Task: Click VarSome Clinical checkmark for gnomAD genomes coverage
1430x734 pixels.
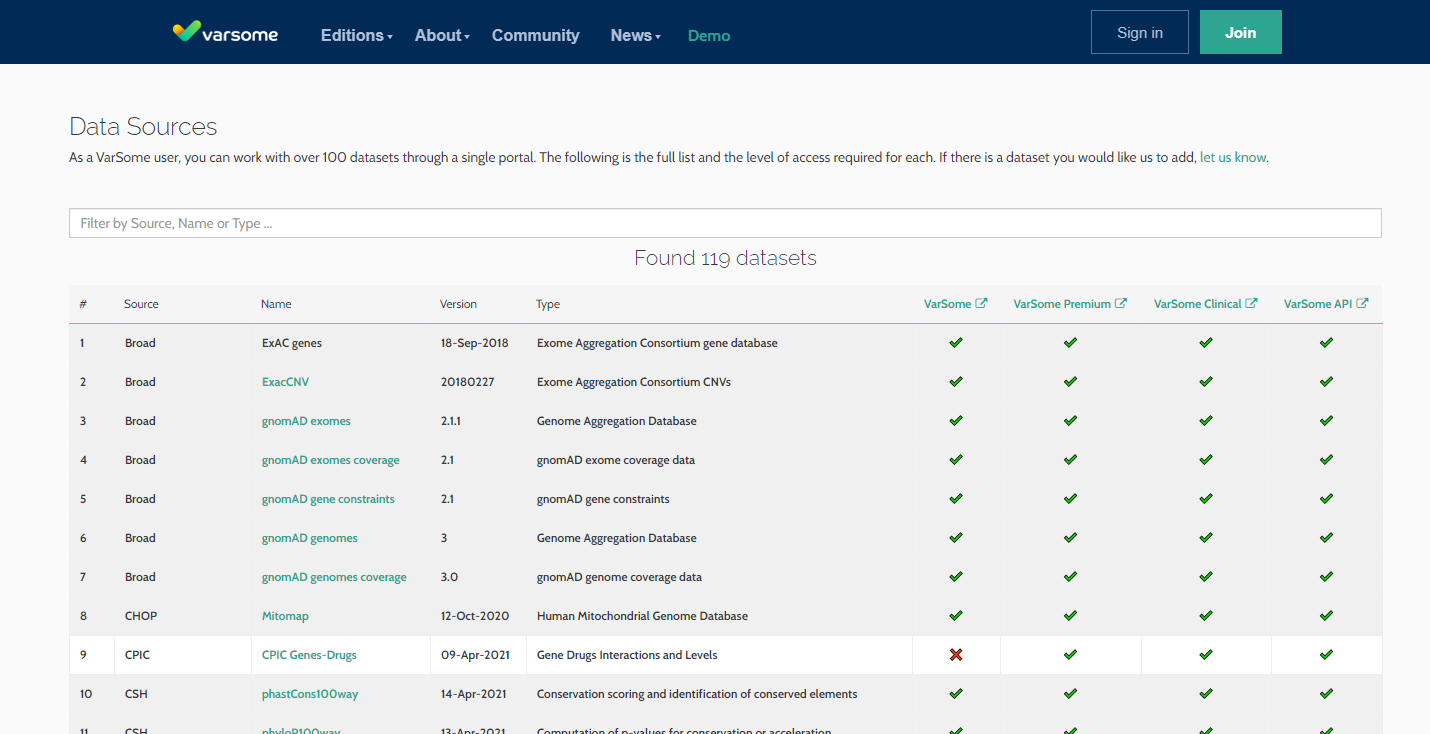Action: pos(1206,577)
